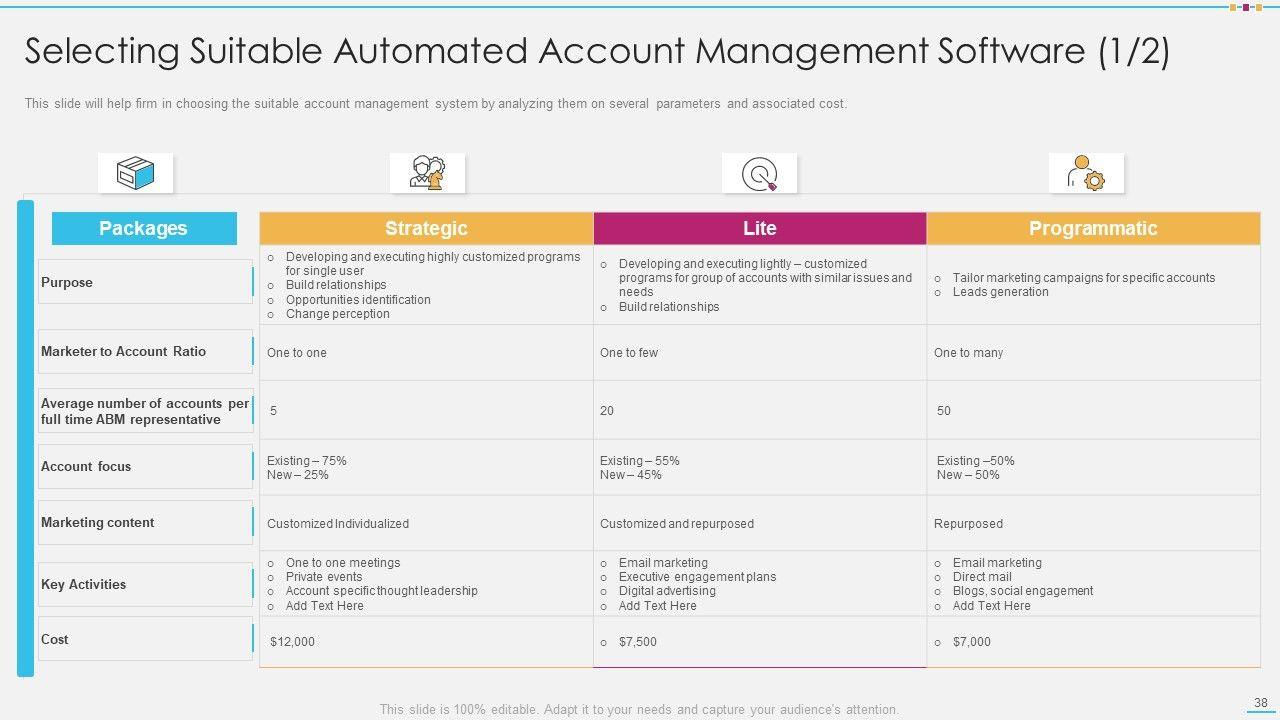The height and width of the screenshot is (720, 1280).
Task: Select the '100% editable' footer note
Action: tap(639, 710)
